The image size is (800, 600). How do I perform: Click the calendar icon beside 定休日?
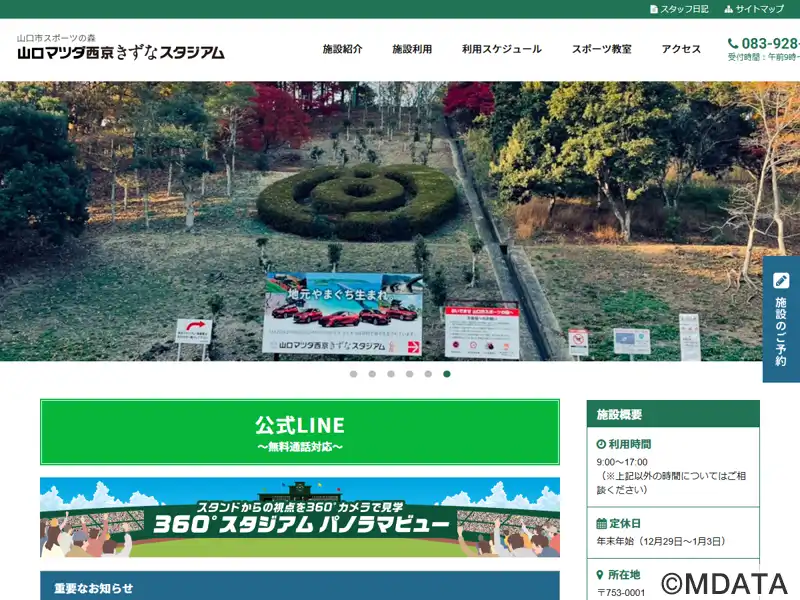point(602,523)
